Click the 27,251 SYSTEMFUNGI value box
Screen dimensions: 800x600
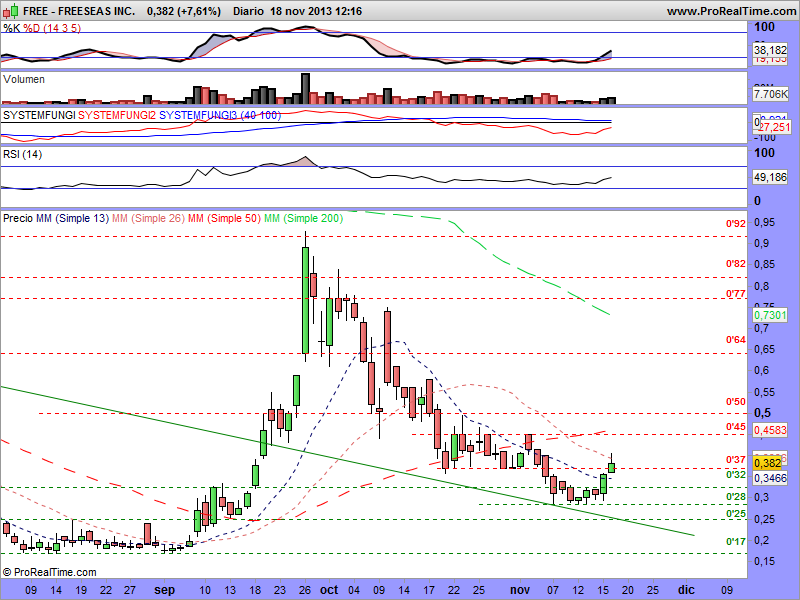774,127
